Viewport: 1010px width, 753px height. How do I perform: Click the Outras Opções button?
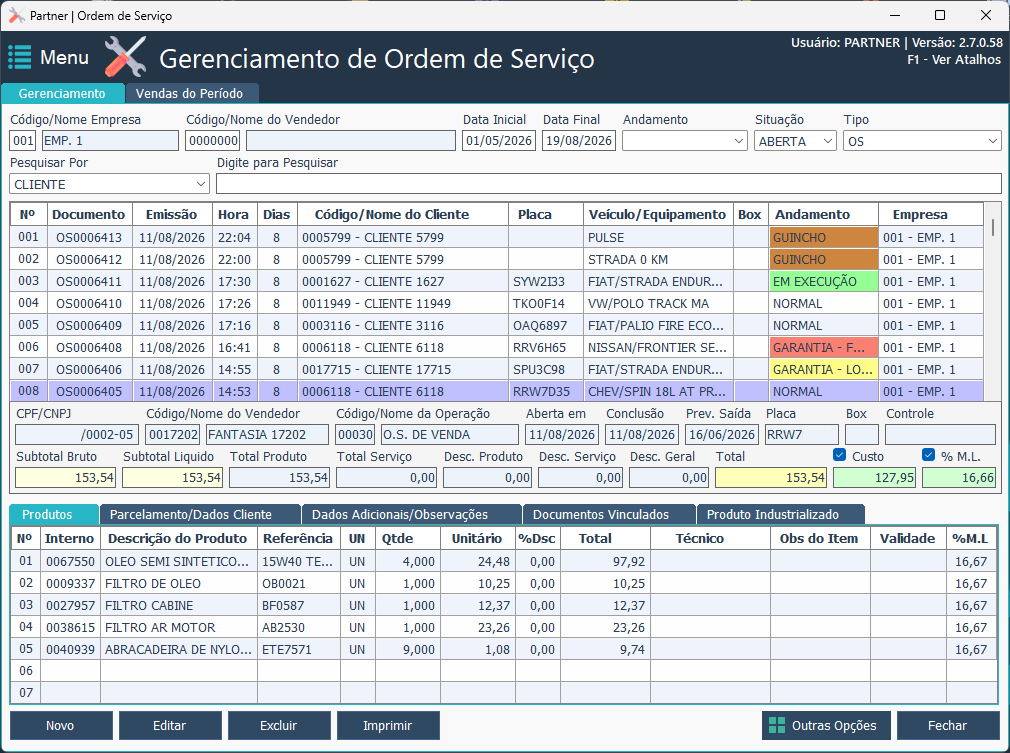click(826, 725)
